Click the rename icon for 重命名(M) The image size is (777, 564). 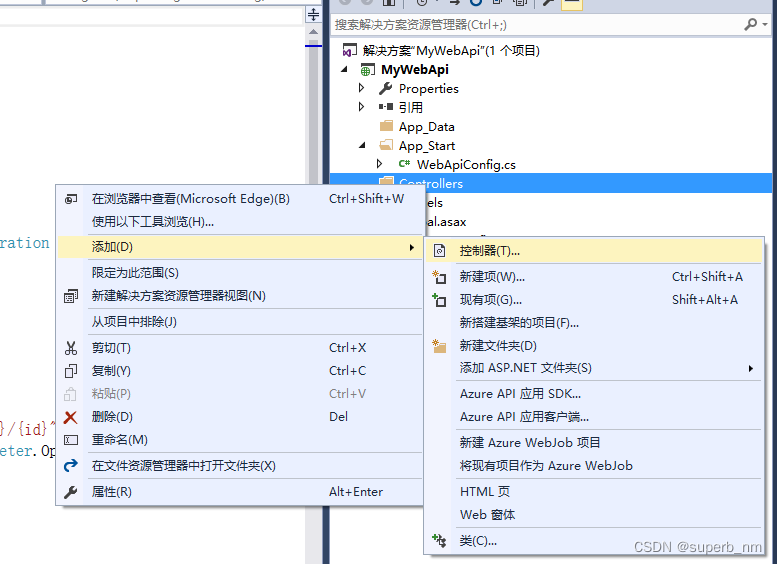pos(70,440)
